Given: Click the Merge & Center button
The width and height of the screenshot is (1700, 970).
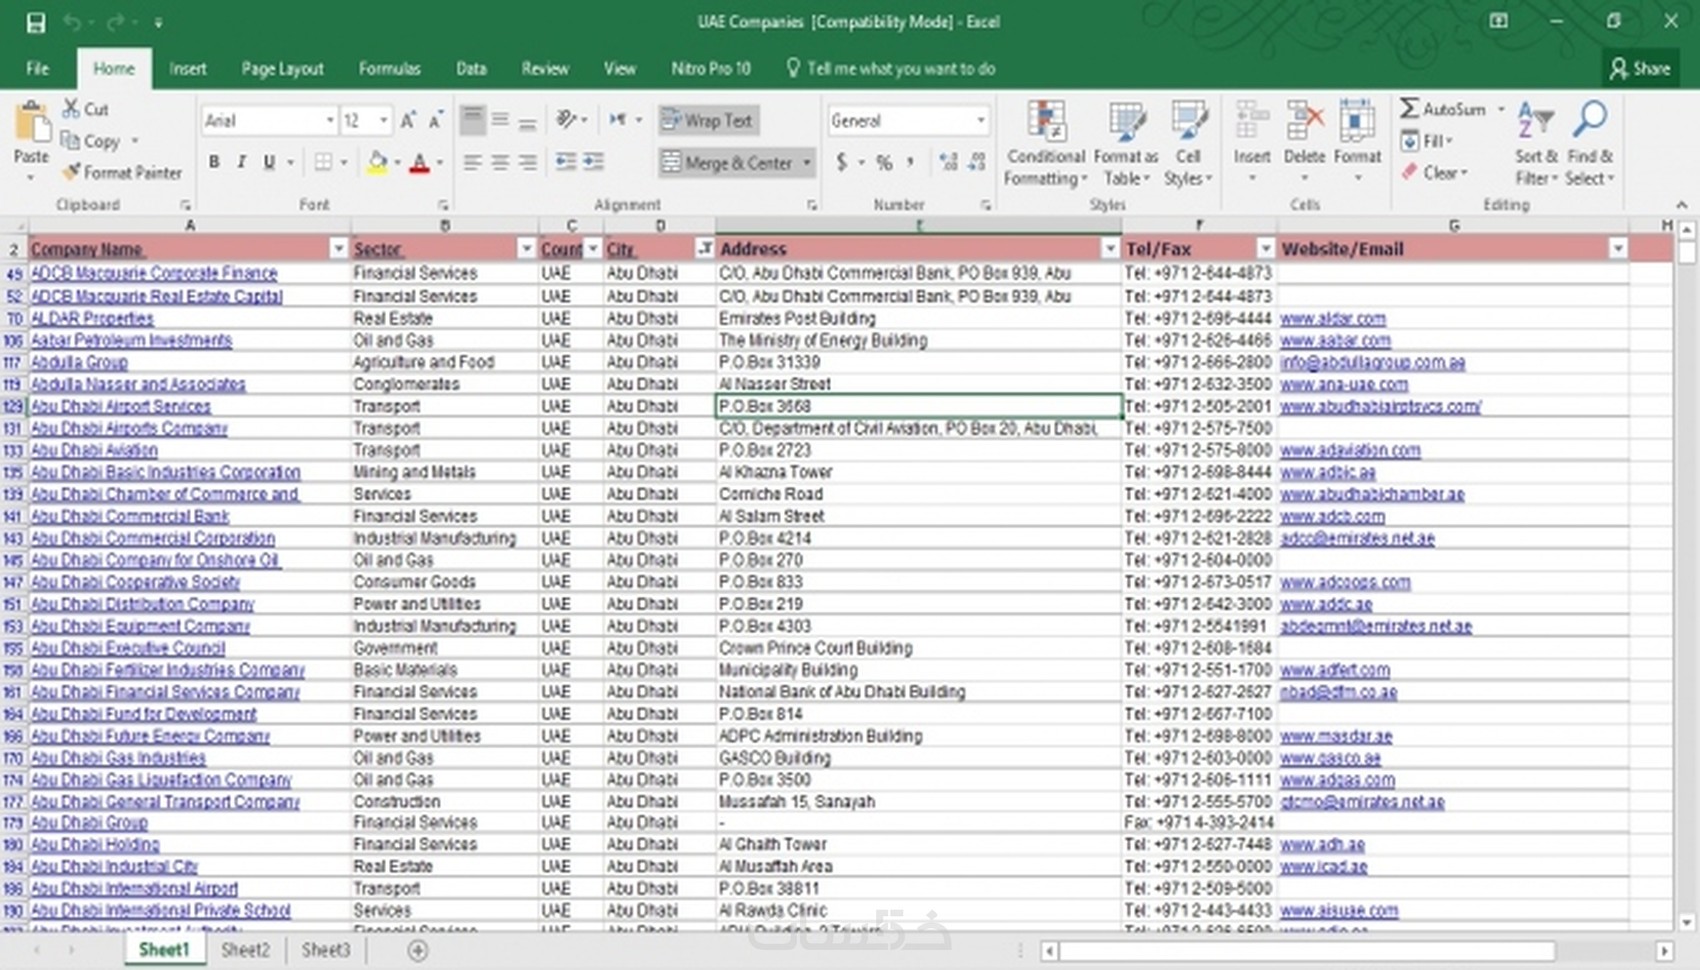Looking at the screenshot, I should pyautogui.click(x=727, y=162).
